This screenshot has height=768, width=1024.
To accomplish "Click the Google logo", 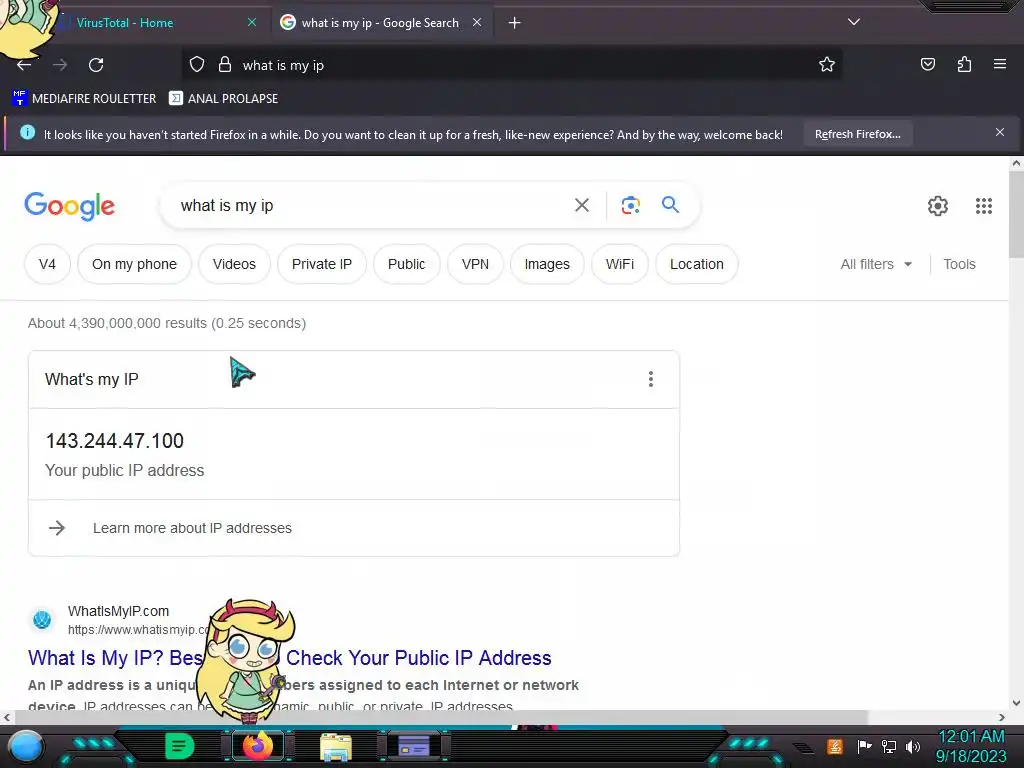I will click(x=69, y=206).
